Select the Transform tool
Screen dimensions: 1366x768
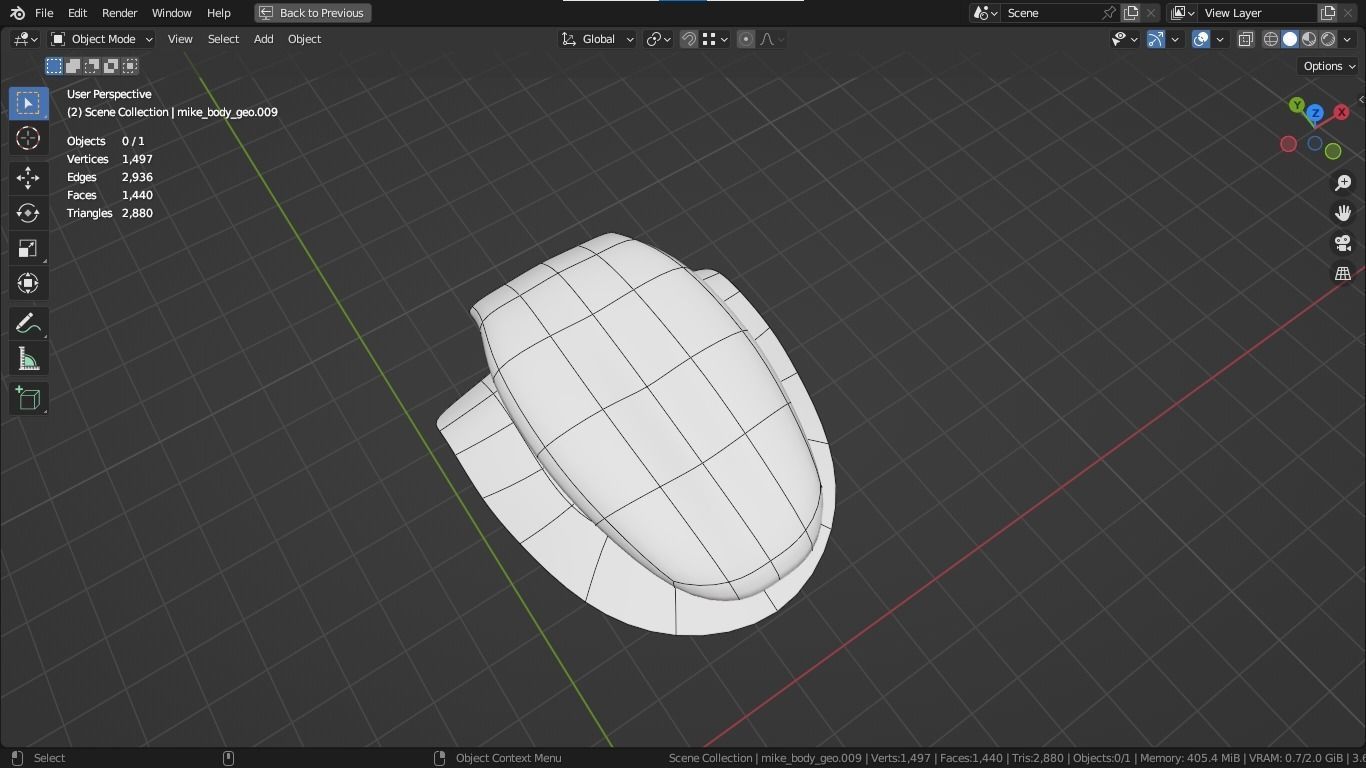[28, 283]
